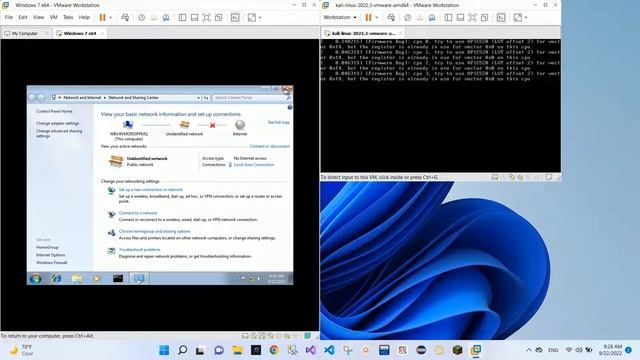Open Tabs menu in Windows 7 VMware window
Viewport: 640px width, 360px height.
point(68,17)
